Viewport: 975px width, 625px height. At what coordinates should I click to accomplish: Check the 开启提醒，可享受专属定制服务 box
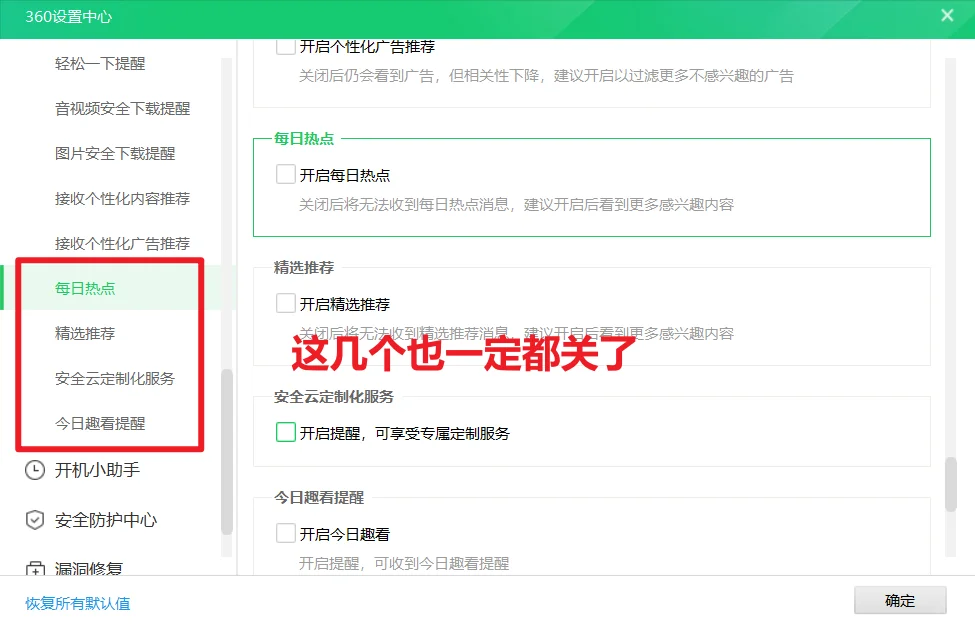(x=285, y=432)
